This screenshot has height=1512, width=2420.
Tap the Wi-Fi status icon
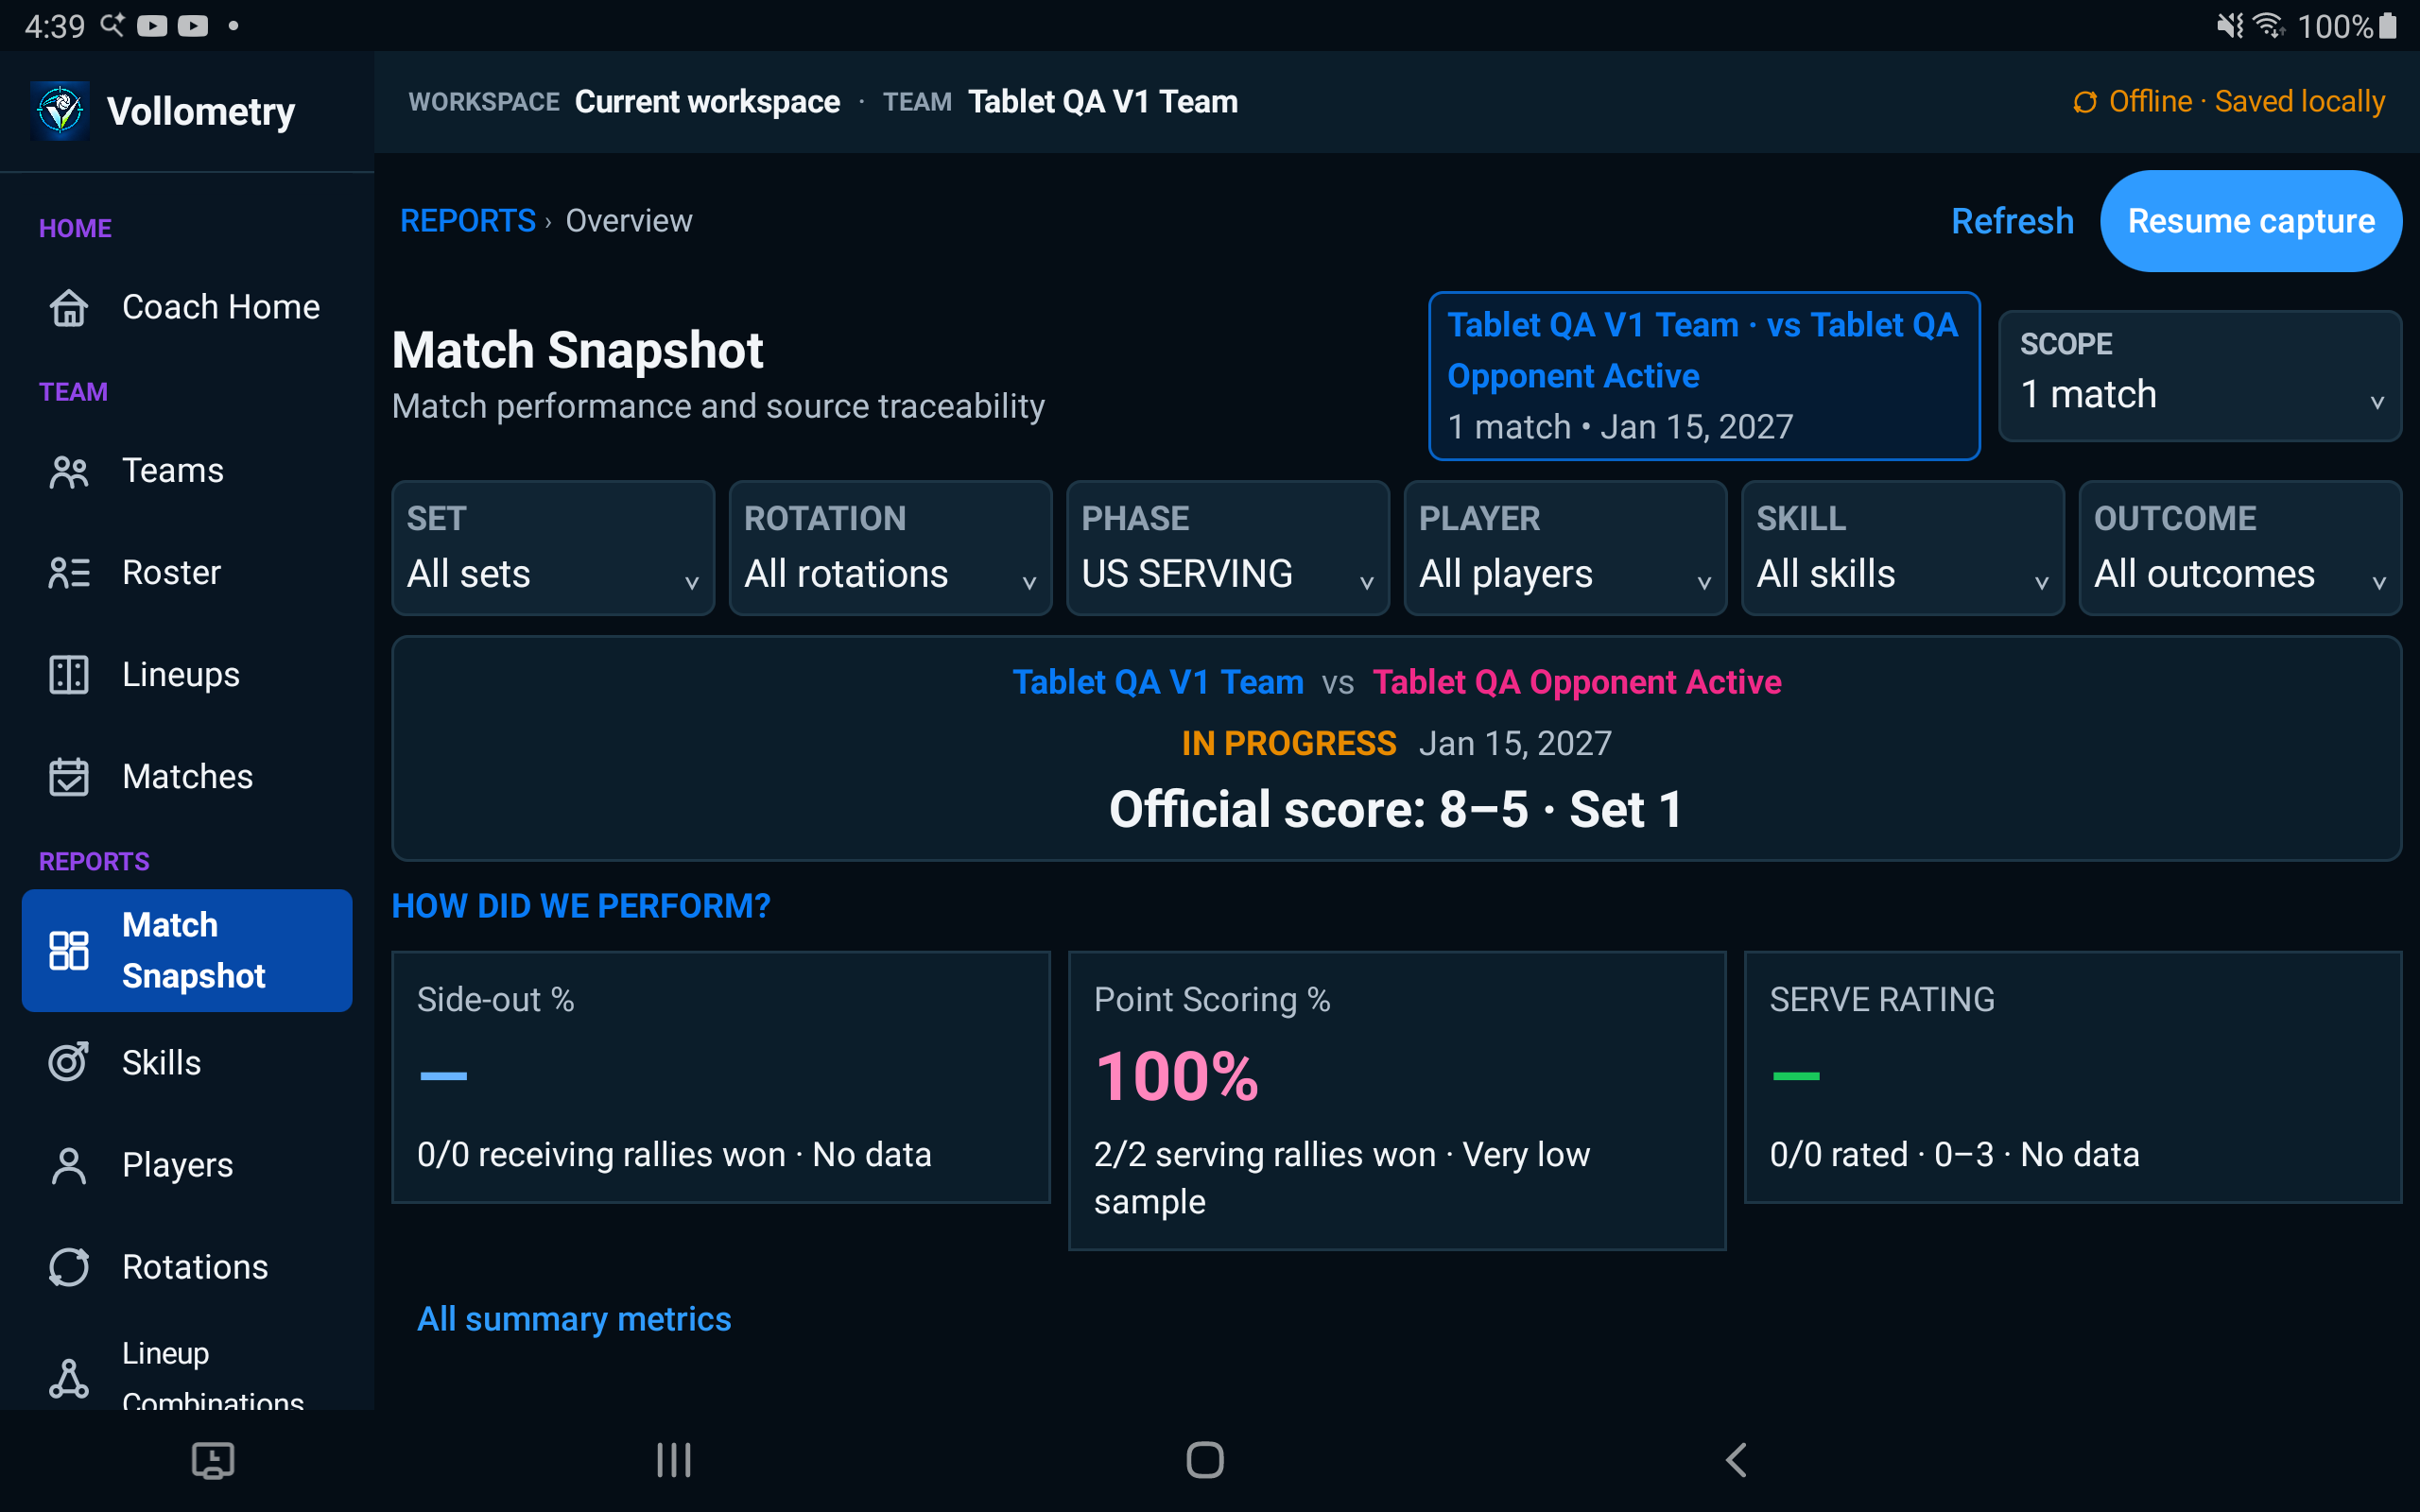tap(2270, 25)
